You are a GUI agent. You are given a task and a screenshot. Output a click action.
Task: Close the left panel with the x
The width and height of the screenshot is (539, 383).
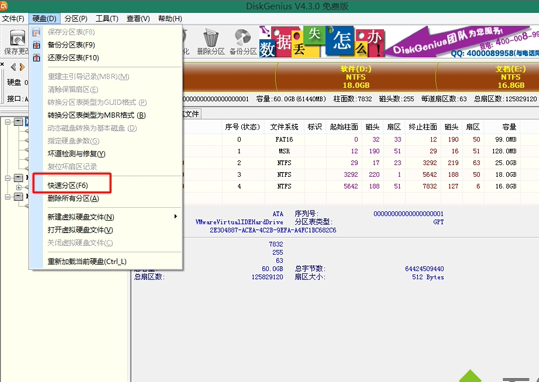pyautogui.click(x=2, y=64)
